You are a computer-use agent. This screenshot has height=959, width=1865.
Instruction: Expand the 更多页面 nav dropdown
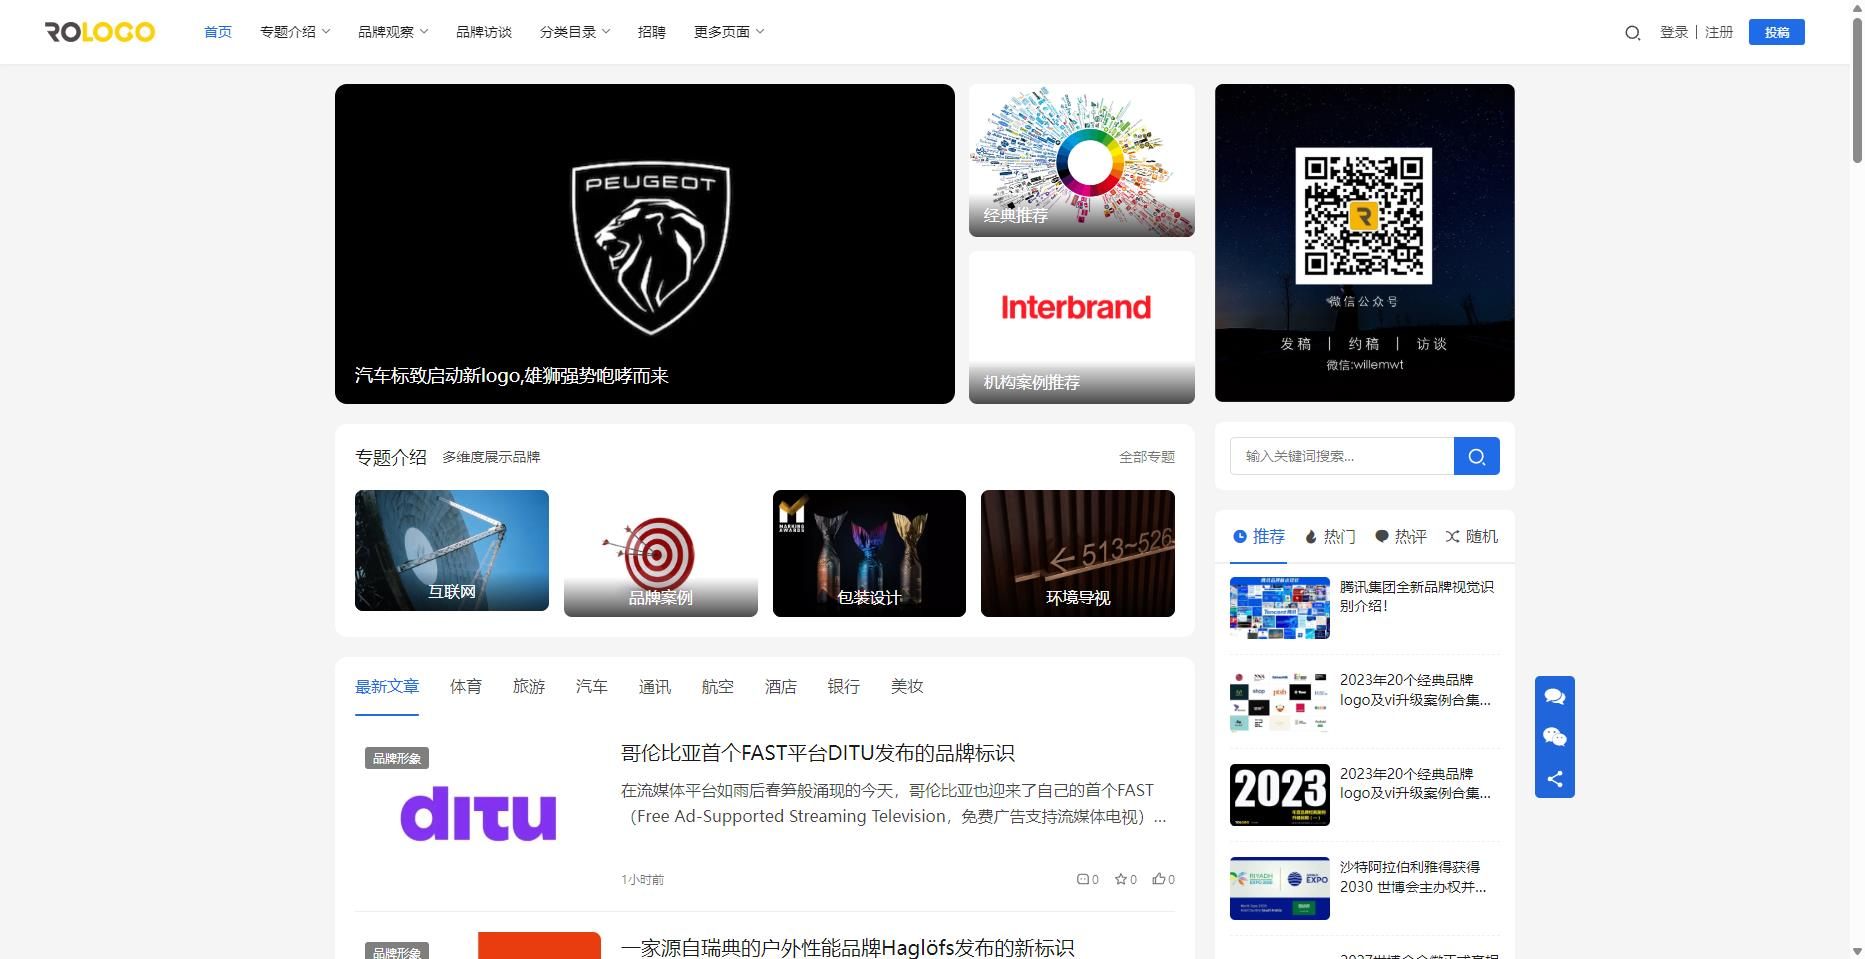[x=729, y=32]
